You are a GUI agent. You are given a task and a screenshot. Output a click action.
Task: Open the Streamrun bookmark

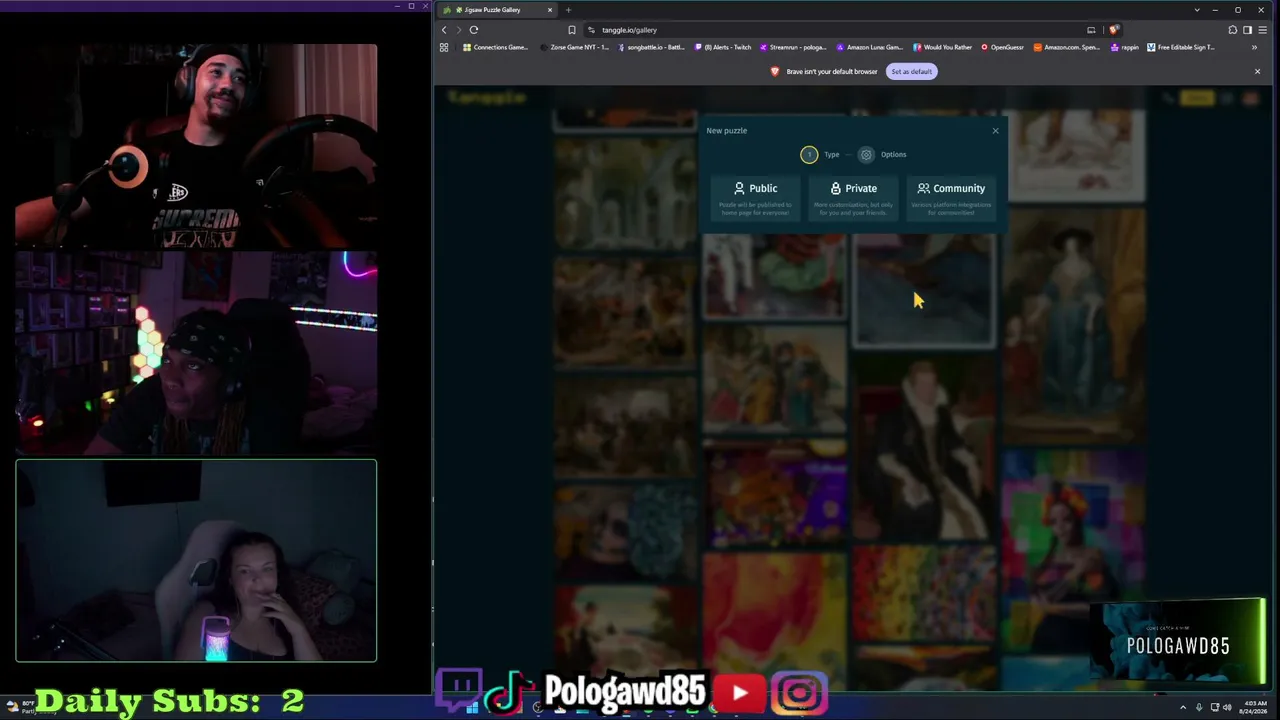pyautogui.click(x=793, y=47)
